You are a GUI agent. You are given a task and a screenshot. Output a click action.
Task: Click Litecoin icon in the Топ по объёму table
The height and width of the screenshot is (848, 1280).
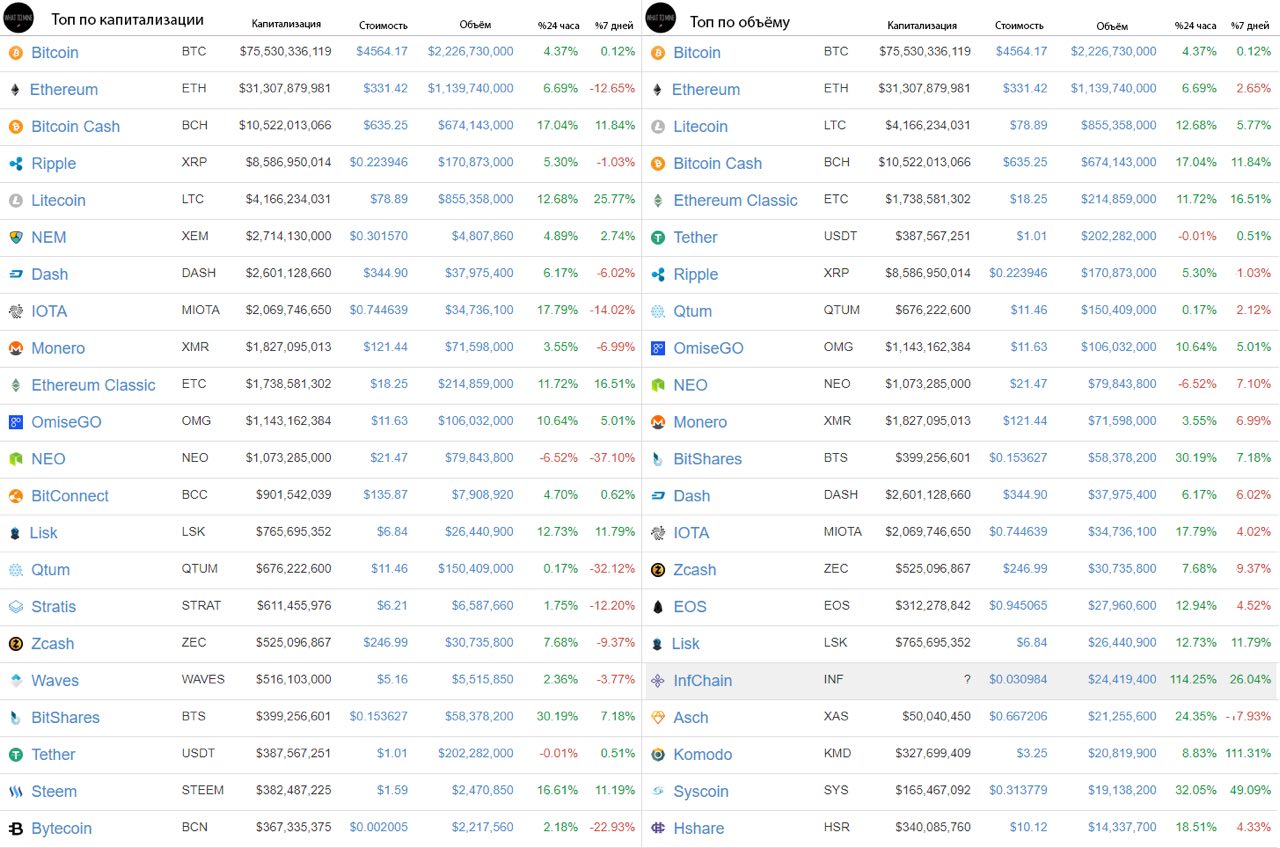click(658, 126)
